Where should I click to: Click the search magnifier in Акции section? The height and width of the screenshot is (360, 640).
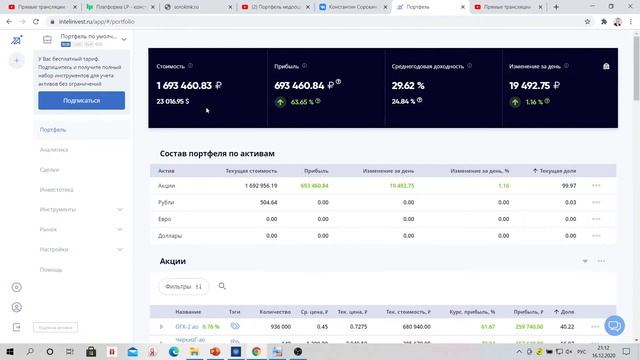pos(222,286)
